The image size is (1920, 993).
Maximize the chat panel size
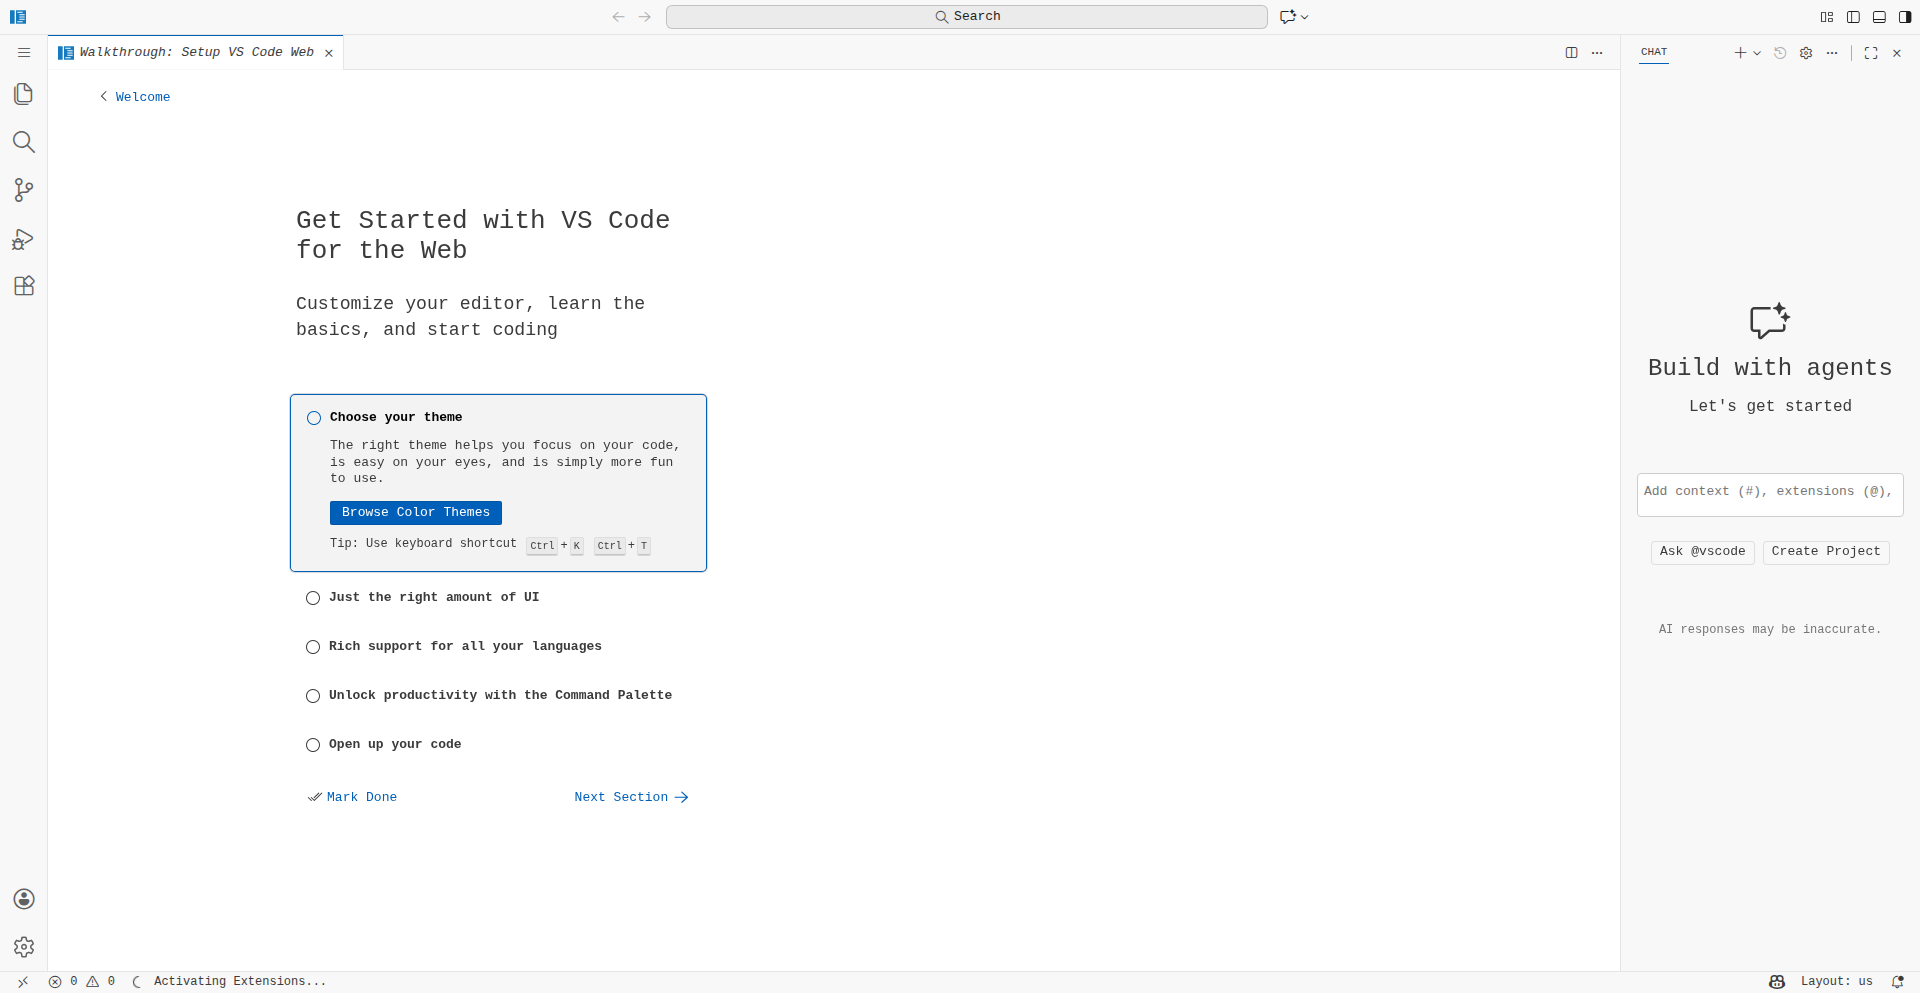tap(1871, 53)
